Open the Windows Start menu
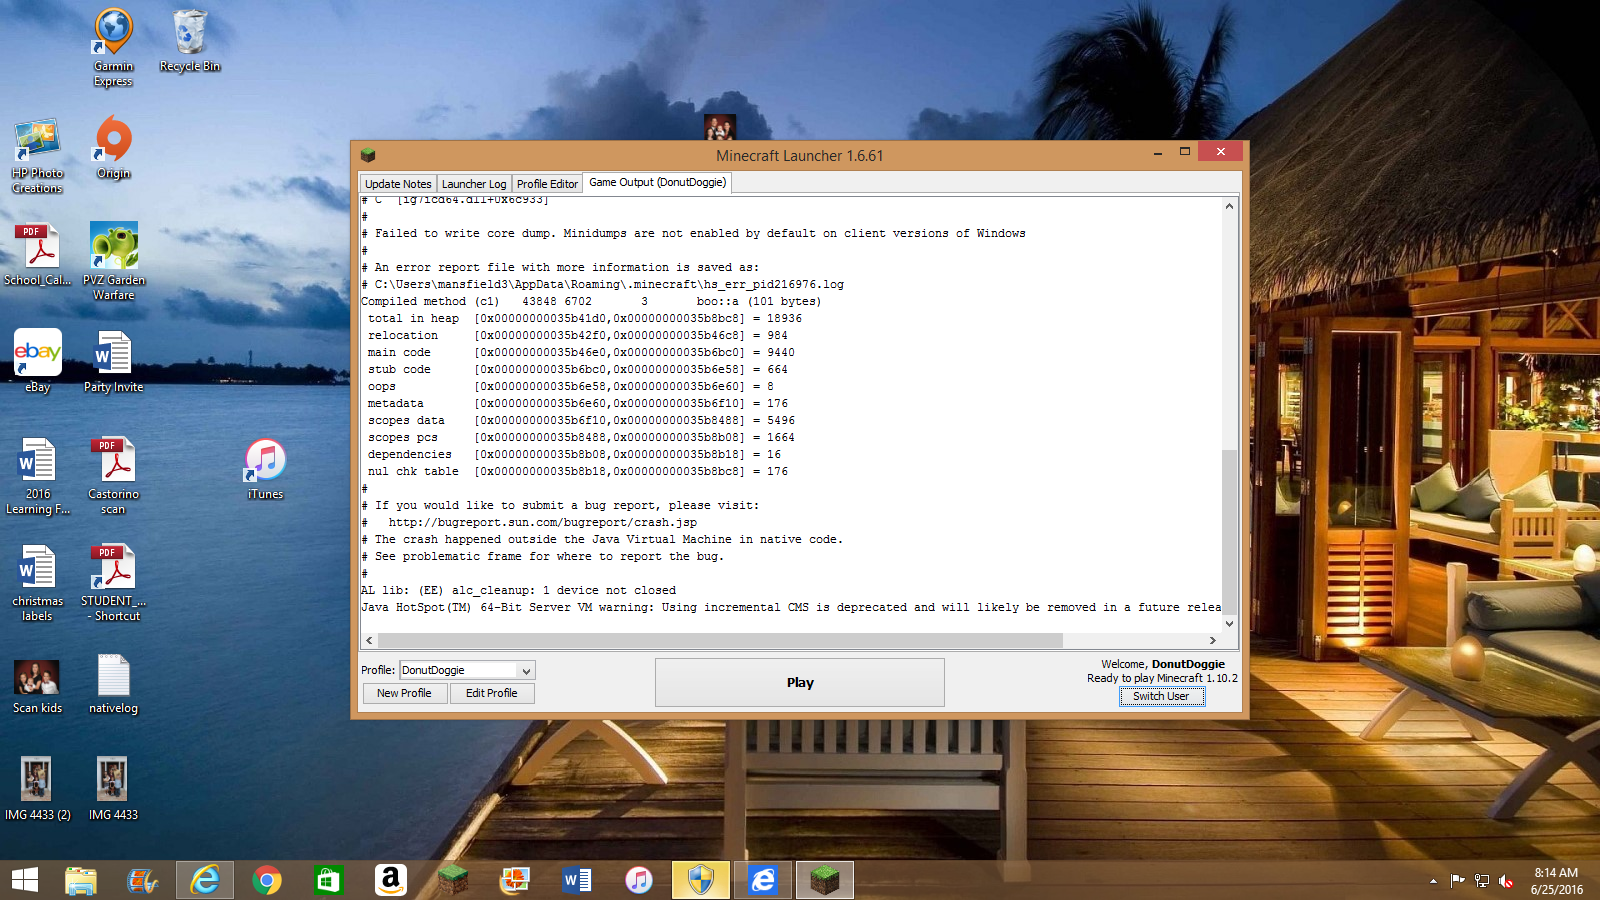Viewport: 1600px width, 900px height. [x=25, y=880]
